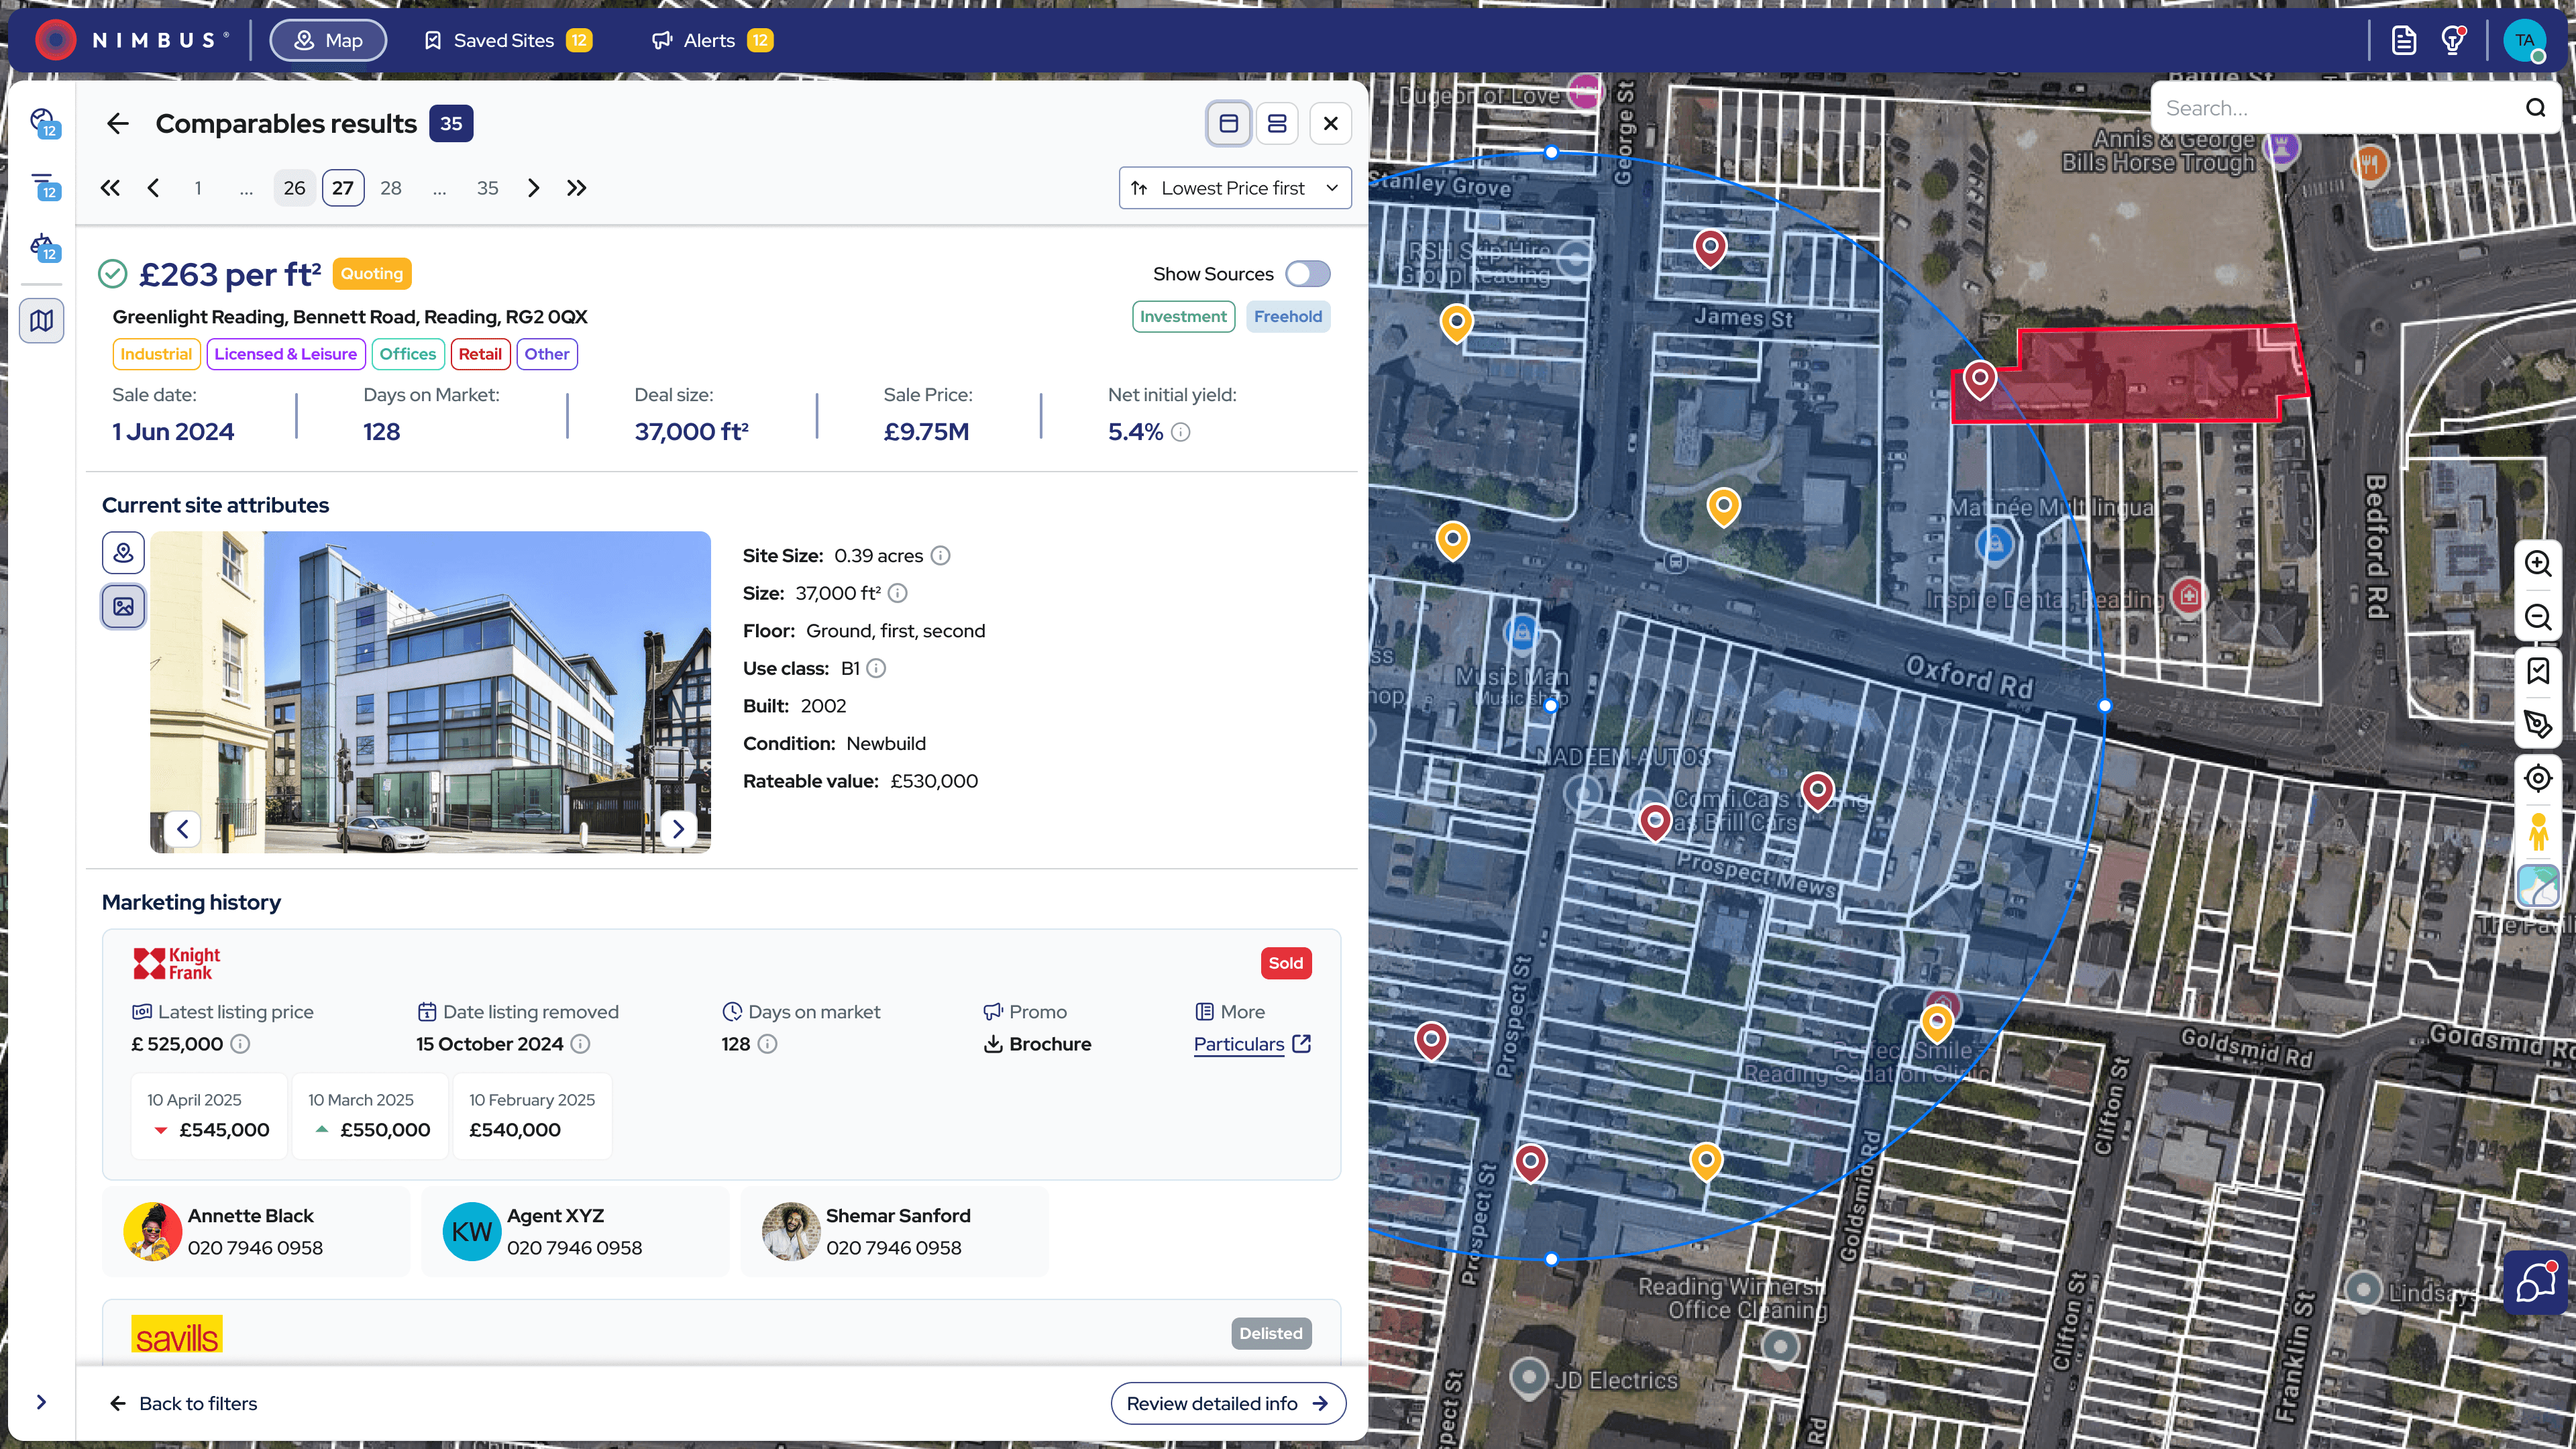The width and height of the screenshot is (2576, 1449).
Task: Open the lightbulb tips icon
Action: [x=2452, y=41]
